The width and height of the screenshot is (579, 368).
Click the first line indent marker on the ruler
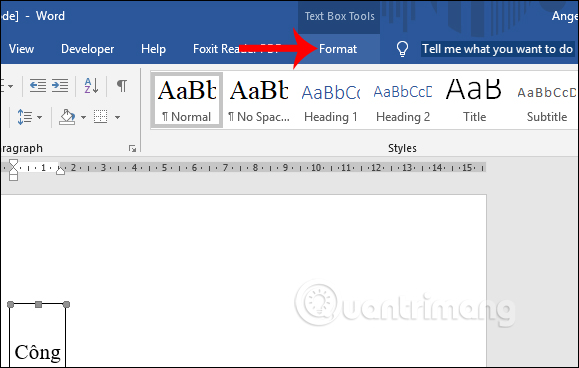click(x=13, y=163)
